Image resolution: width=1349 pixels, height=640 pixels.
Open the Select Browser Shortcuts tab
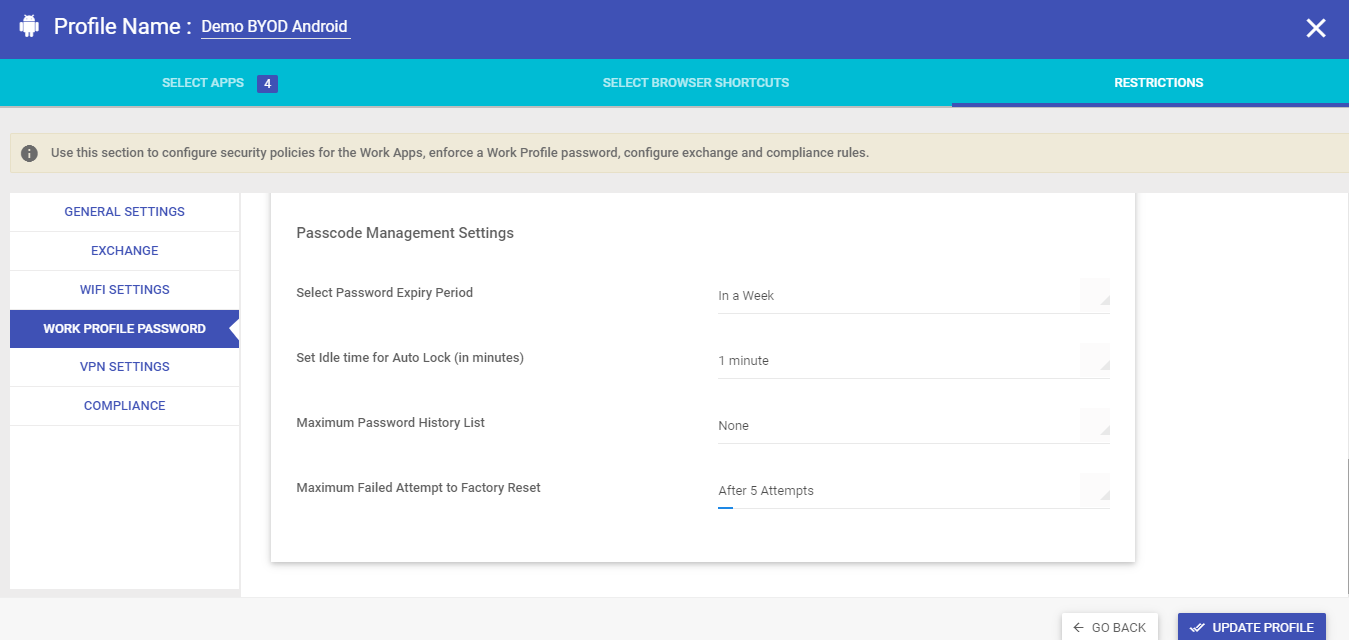click(696, 83)
